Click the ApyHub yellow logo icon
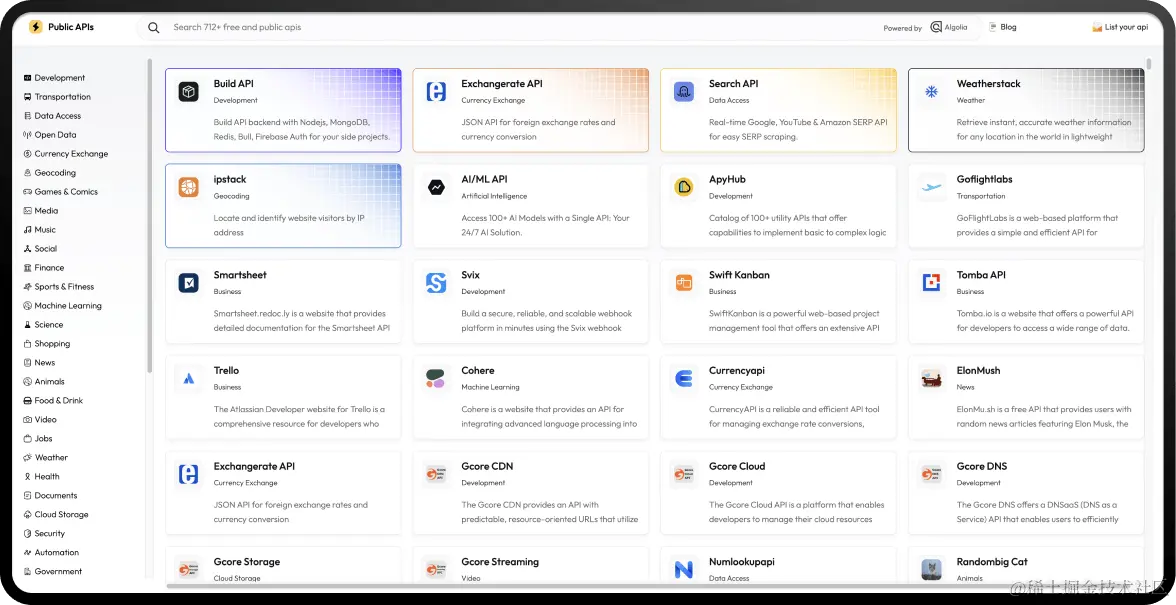Screen dimensions: 1176x605 (x=683, y=187)
